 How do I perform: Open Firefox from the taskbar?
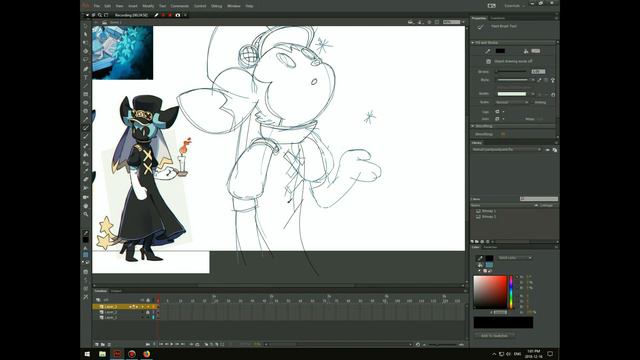[x=147, y=354]
